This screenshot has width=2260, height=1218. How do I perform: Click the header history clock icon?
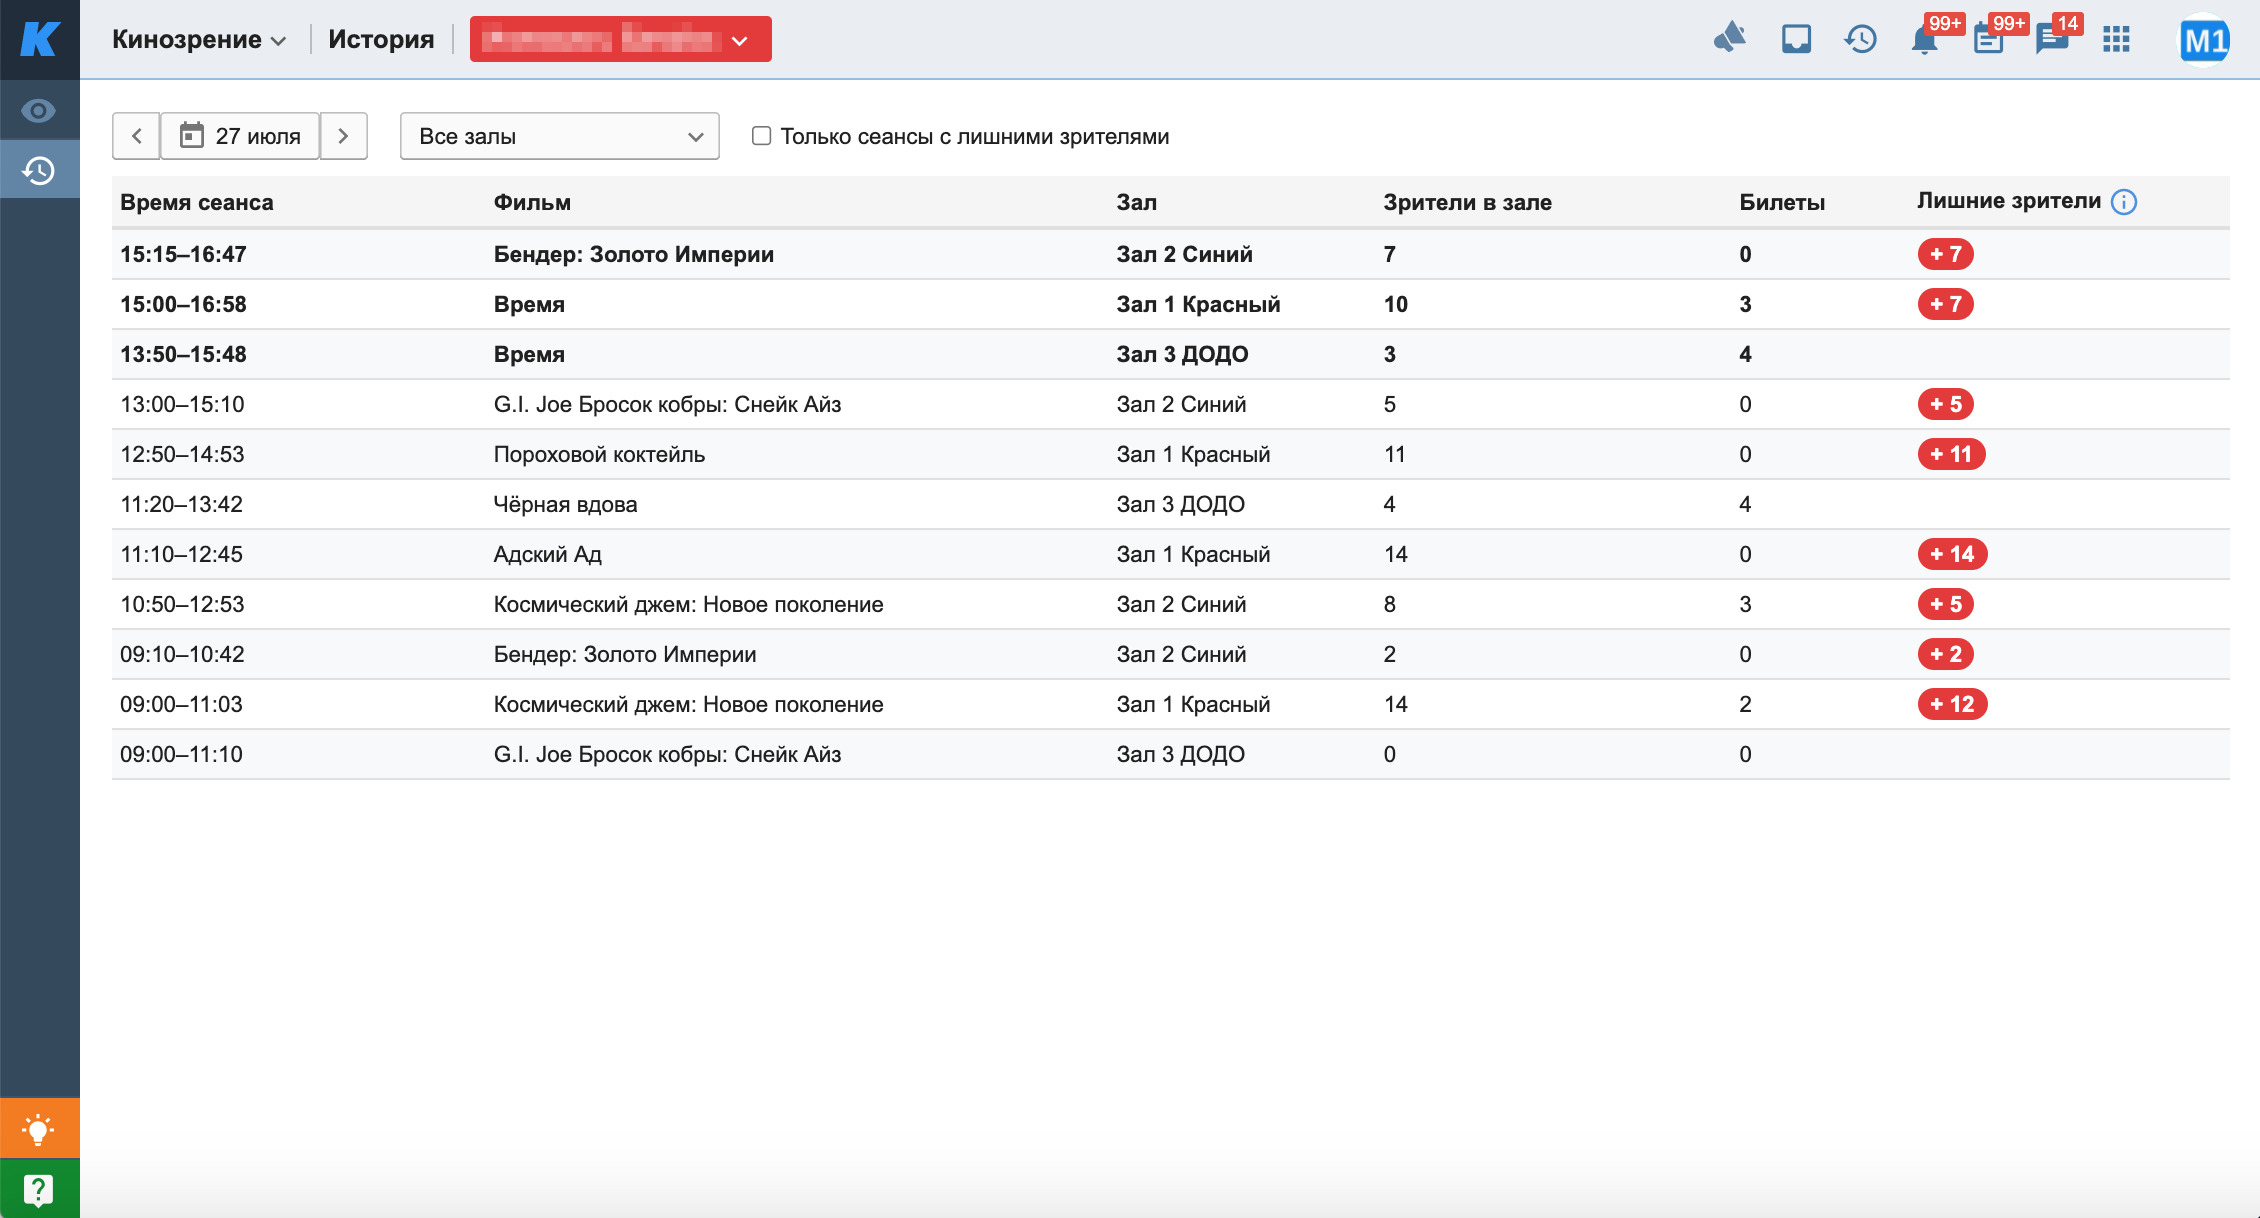point(1860,40)
